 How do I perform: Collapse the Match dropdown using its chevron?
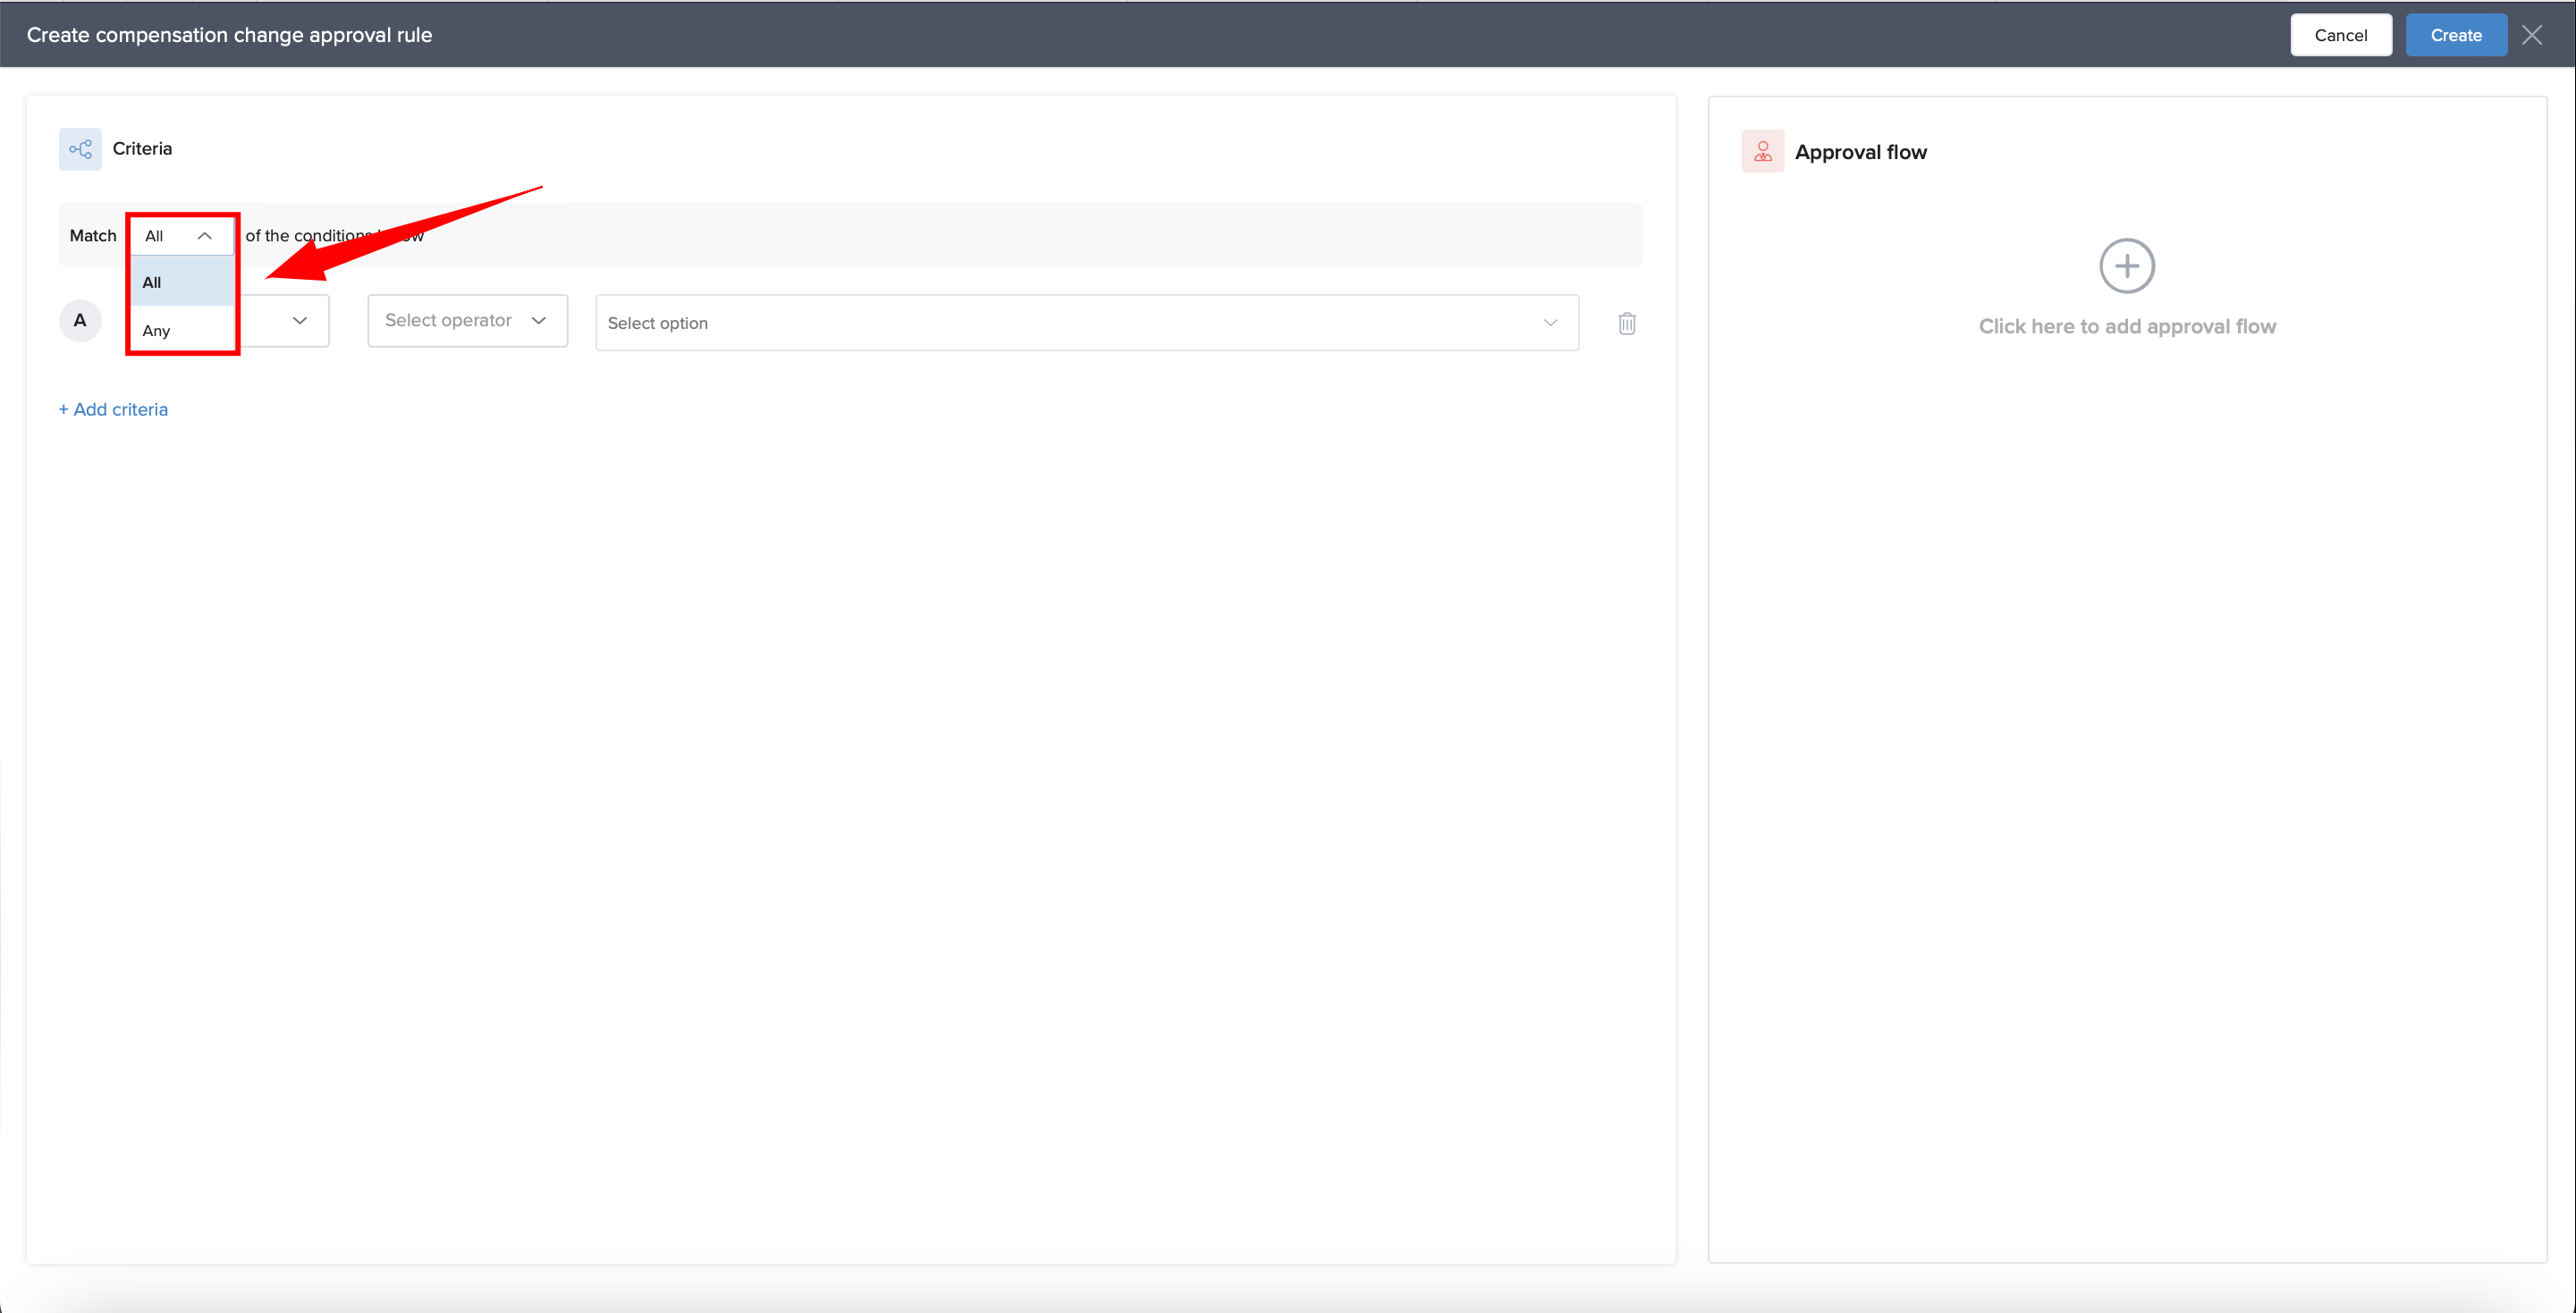[x=205, y=236]
